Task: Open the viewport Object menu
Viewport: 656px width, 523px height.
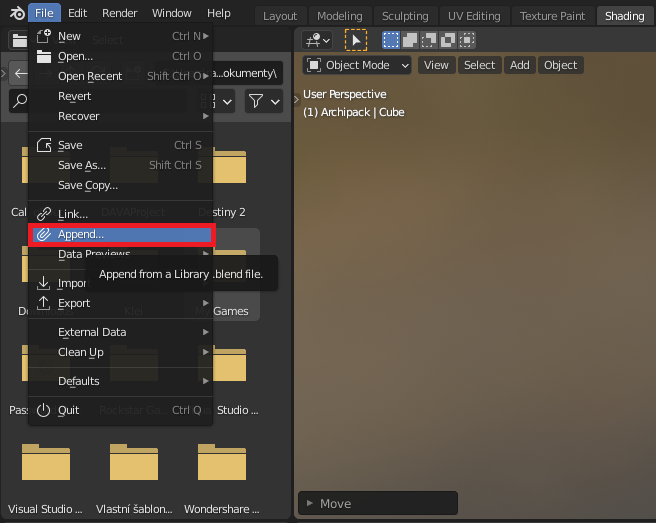Action: click(x=561, y=65)
